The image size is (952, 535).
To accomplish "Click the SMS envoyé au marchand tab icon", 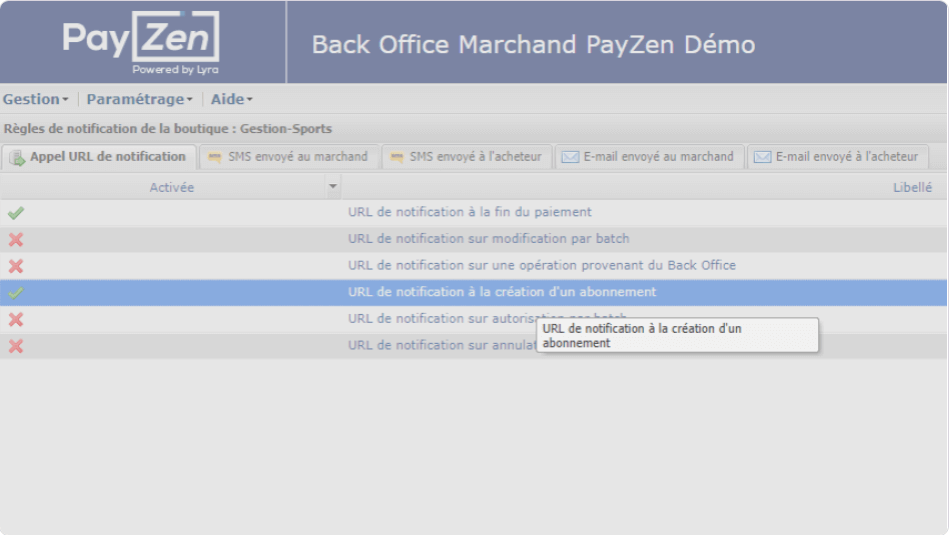I will pyautogui.click(x=214, y=157).
